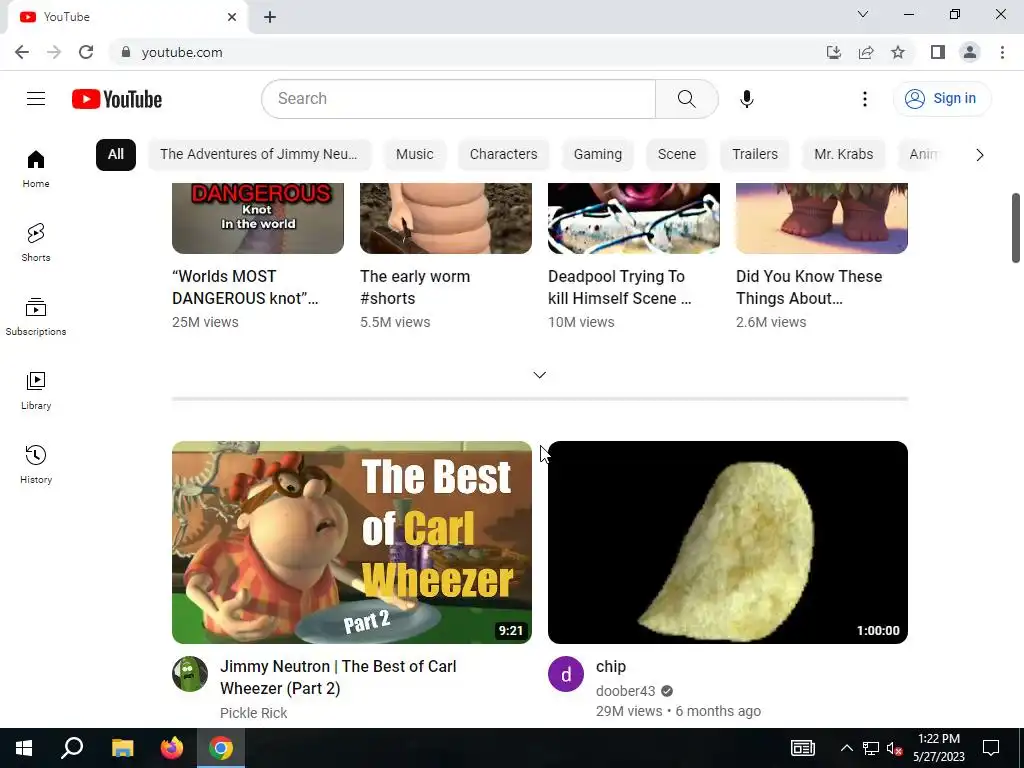This screenshot has width=1024, height=768.
Task: Click taskbar clock 1:22 PM
Action: [x=938, y=748]
